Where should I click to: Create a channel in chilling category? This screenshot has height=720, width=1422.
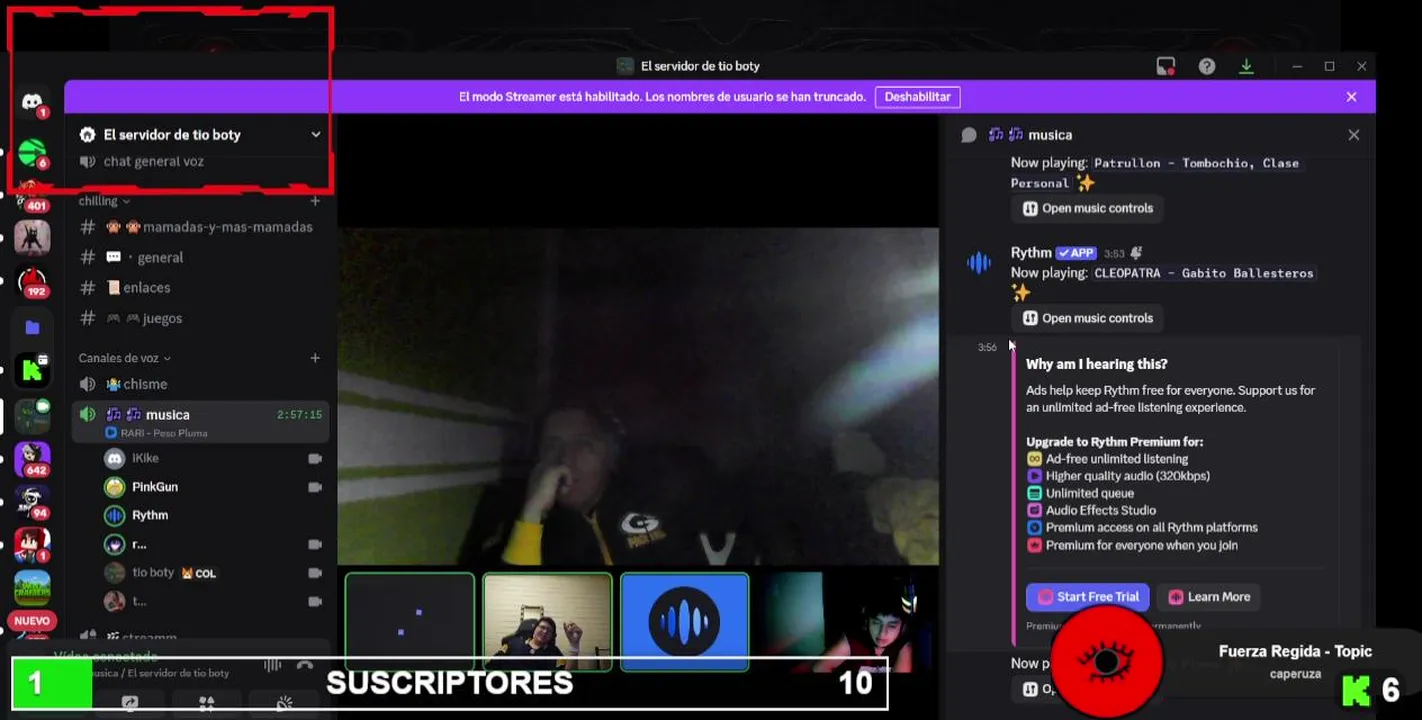point(315,201)
